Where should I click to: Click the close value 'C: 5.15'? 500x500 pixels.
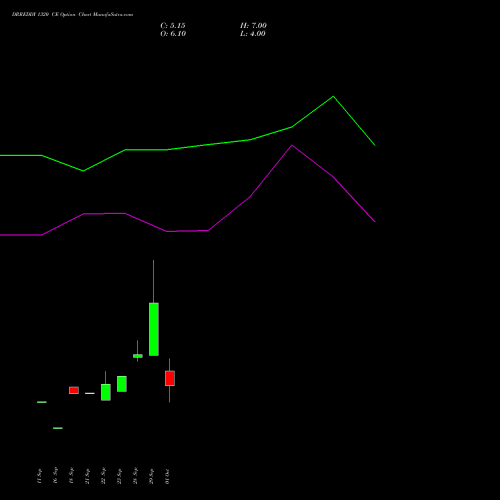coord(173,26)
